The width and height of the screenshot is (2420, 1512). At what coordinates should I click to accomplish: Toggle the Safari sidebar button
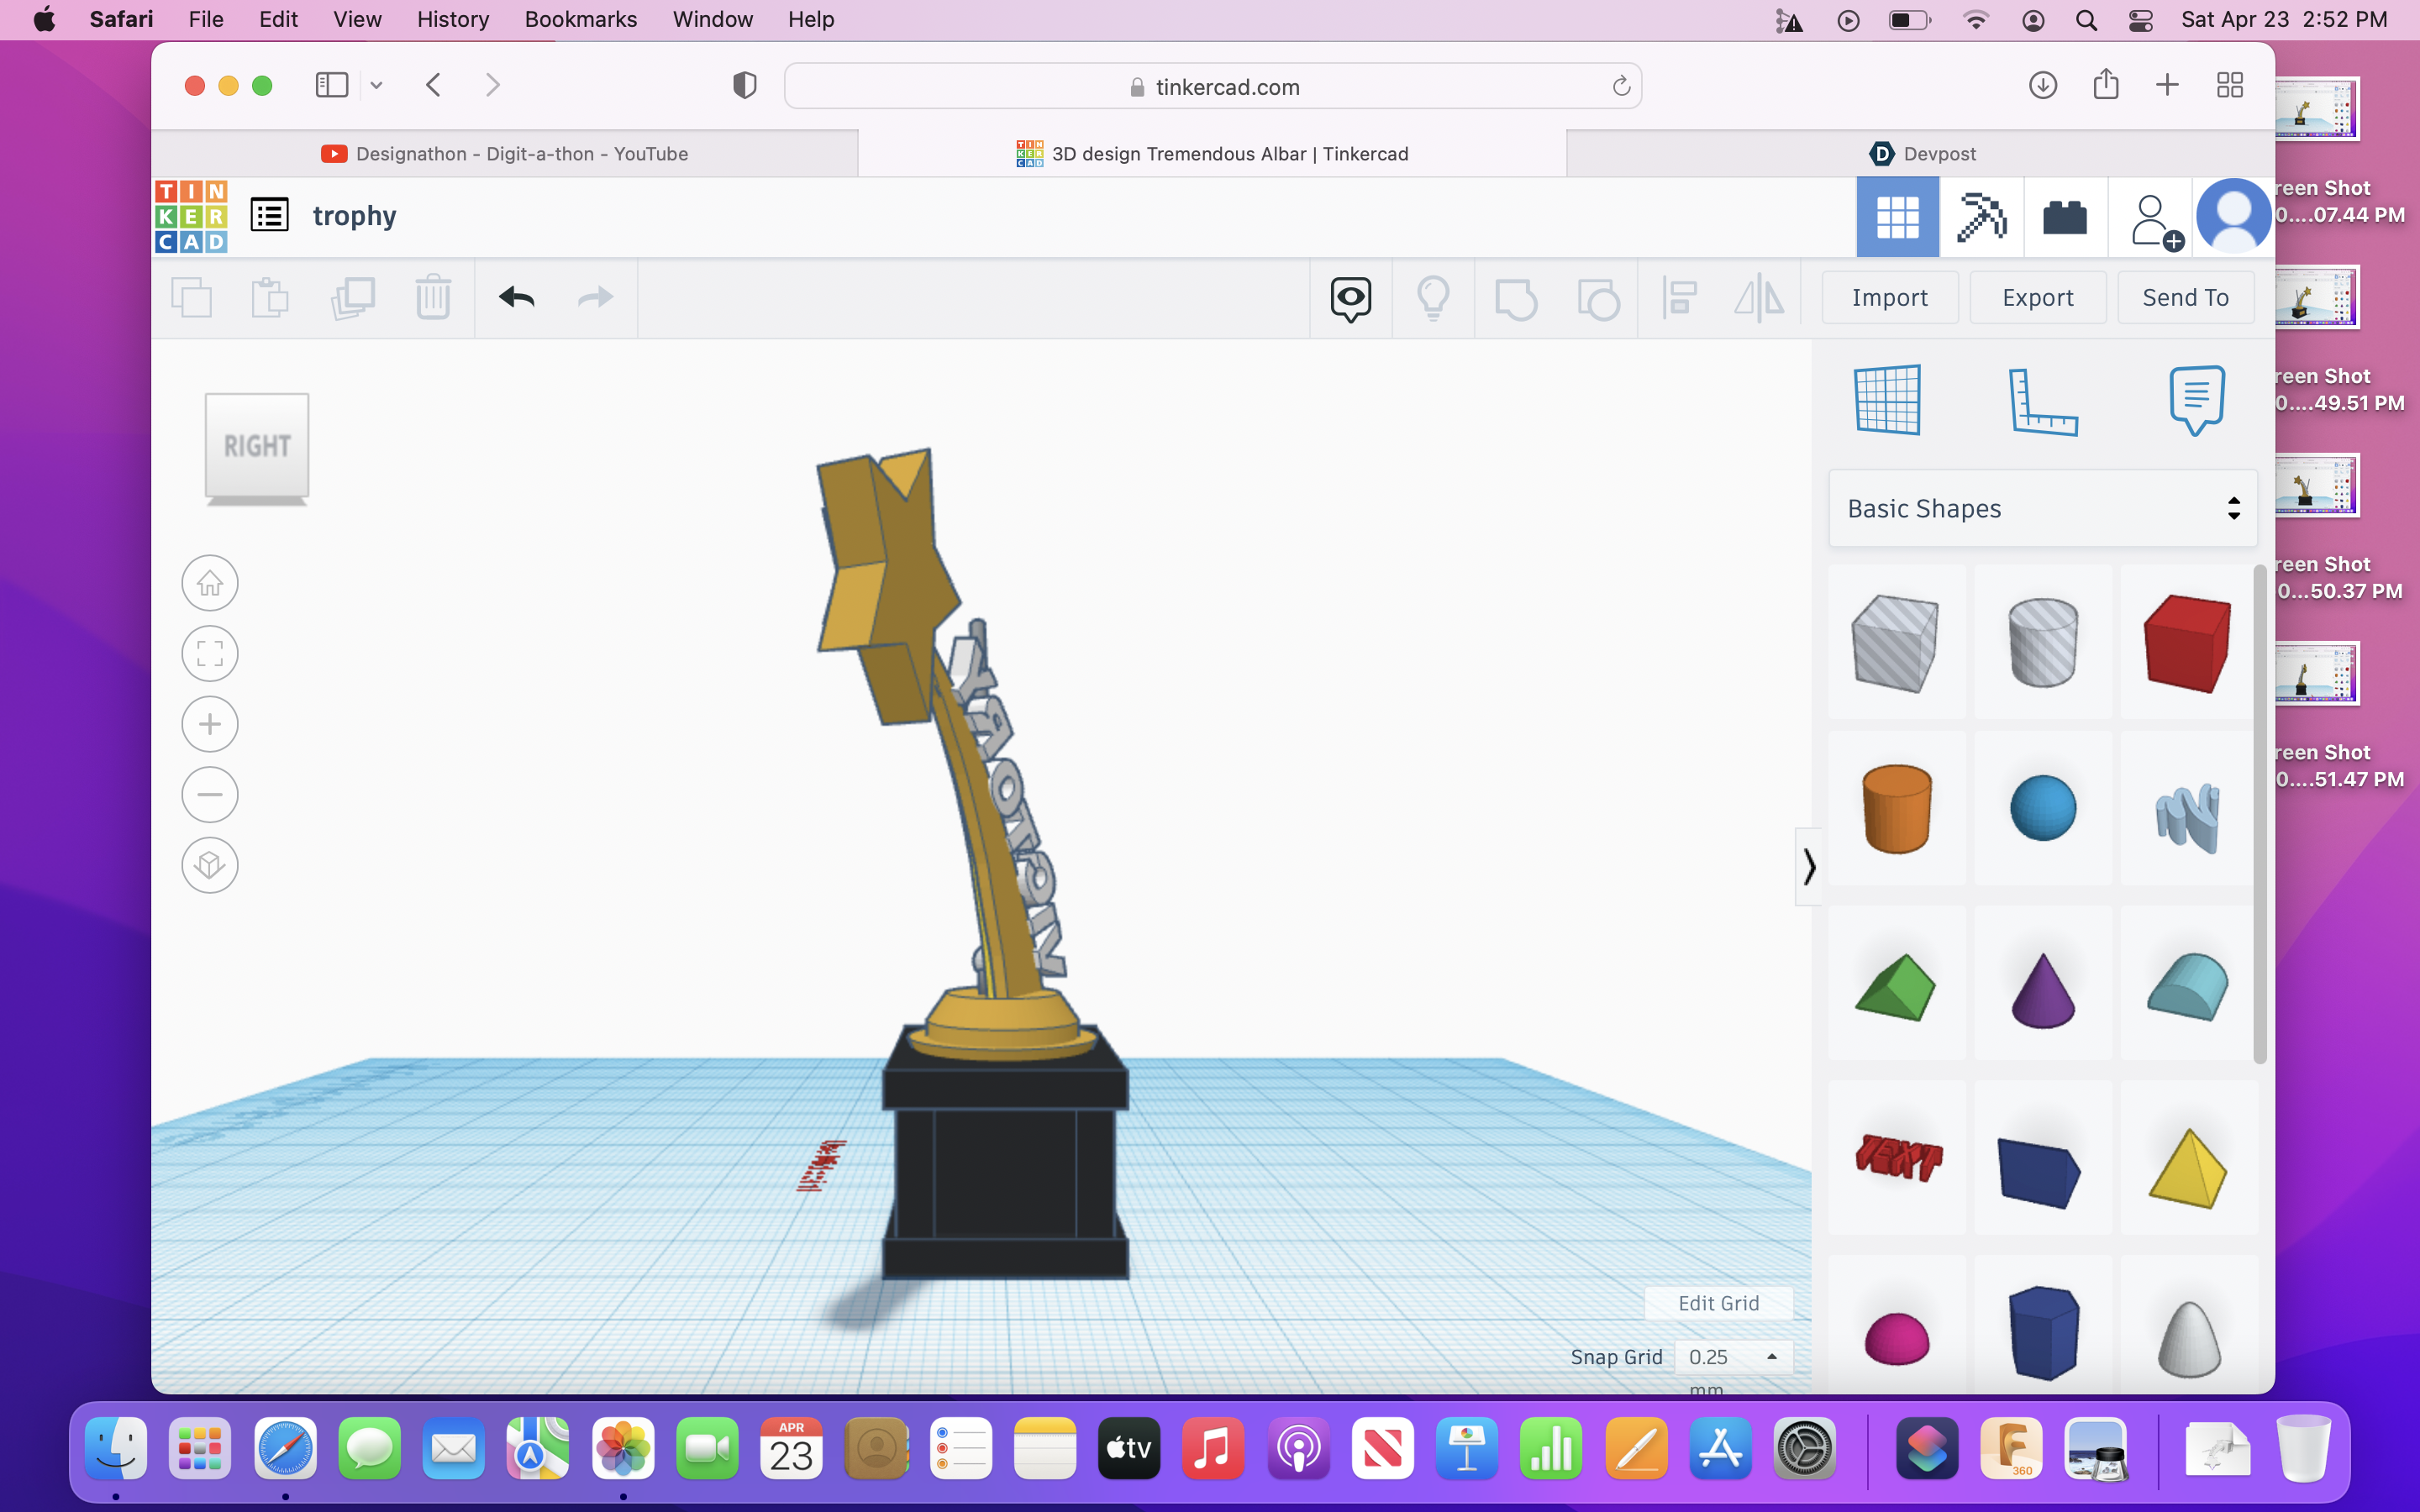pos(332,86)
